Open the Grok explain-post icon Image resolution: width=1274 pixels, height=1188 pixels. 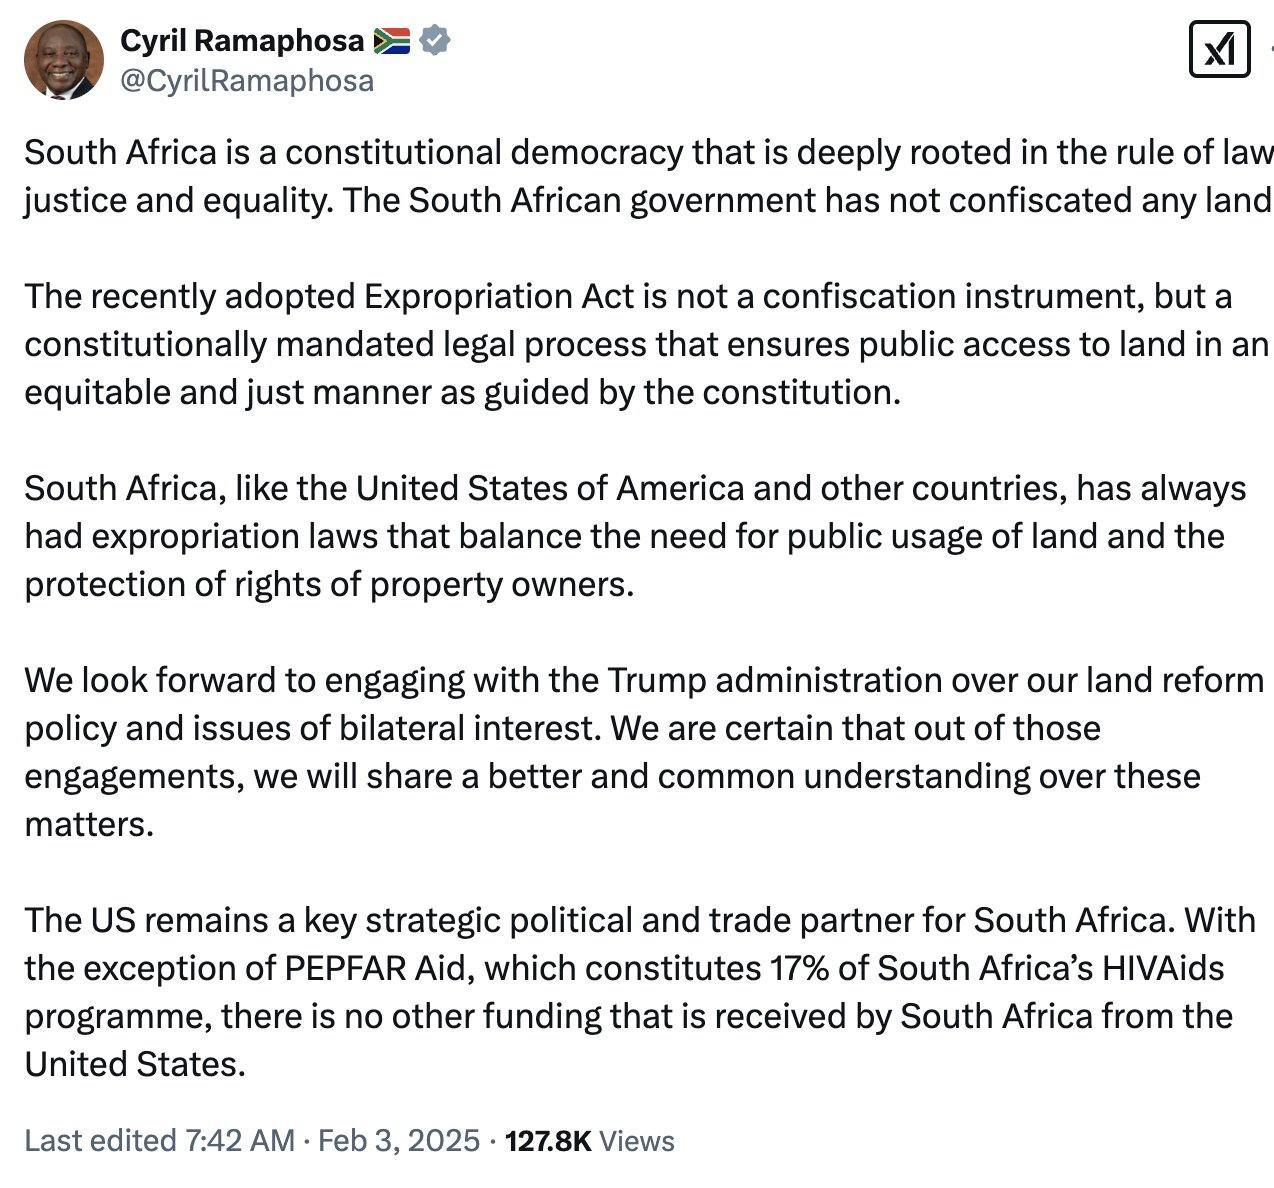click(x=1219, y=49)
